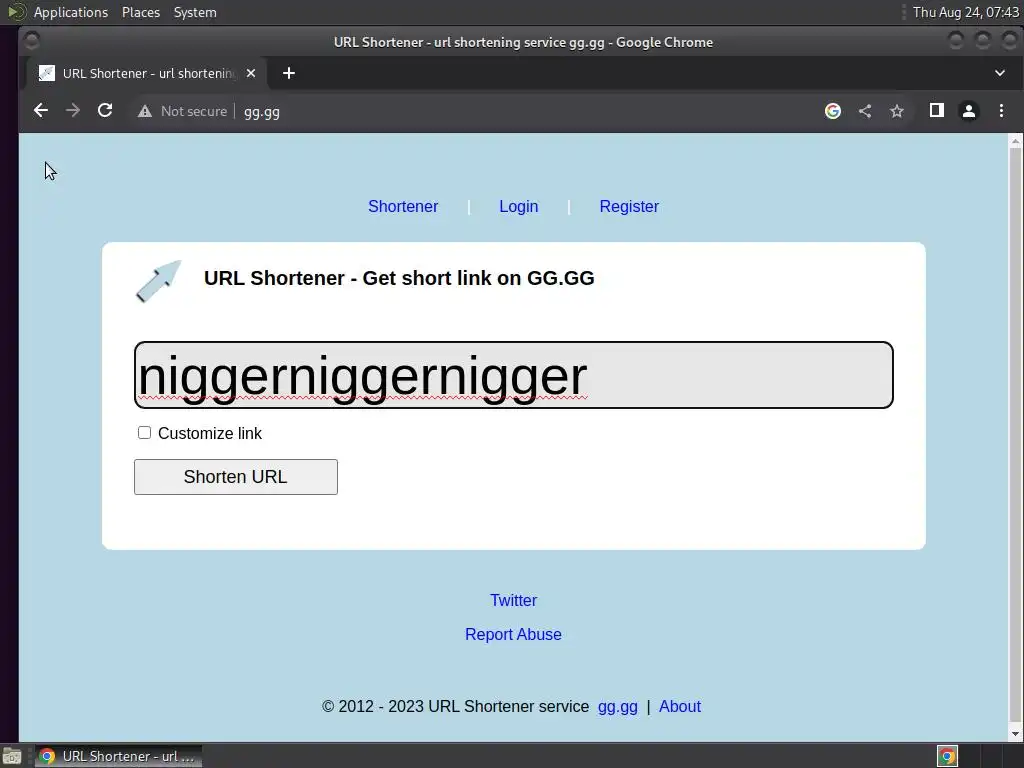Select the URL Shortener browser tab
This screenshot has height=768, width=1024.
coord(146,73)
